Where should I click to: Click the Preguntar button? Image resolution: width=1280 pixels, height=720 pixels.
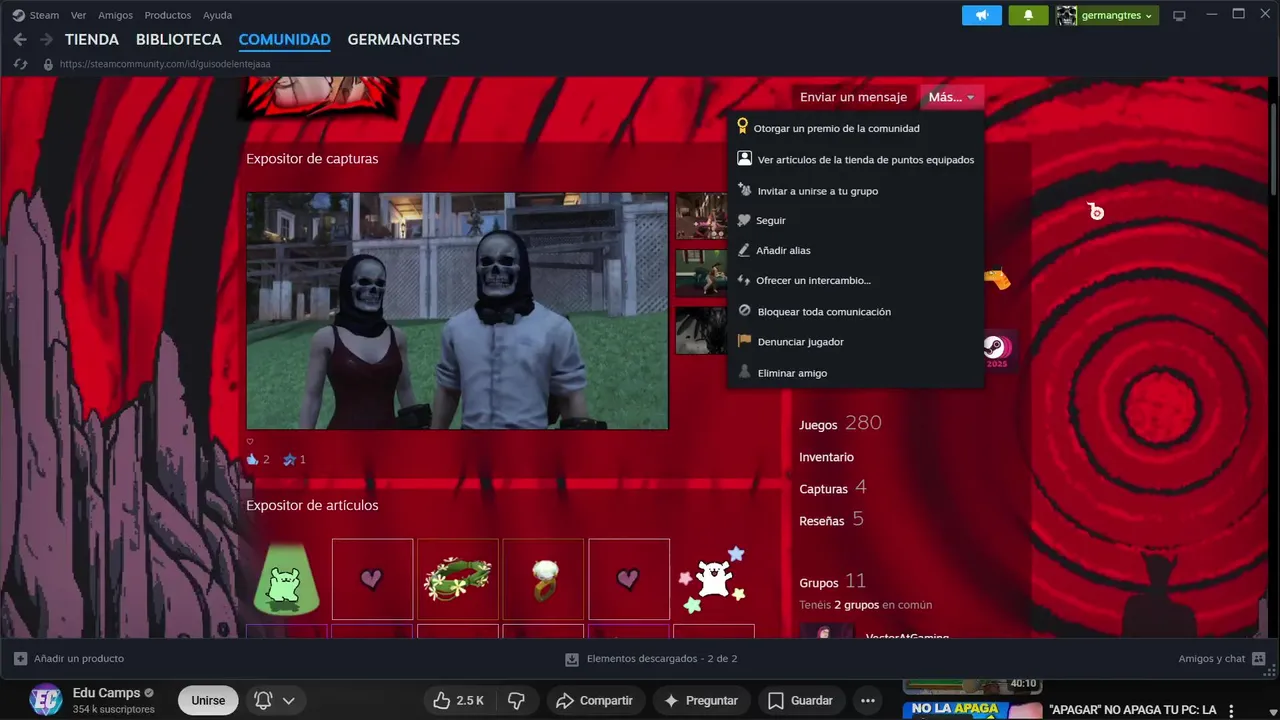click(x=700, y=700)
